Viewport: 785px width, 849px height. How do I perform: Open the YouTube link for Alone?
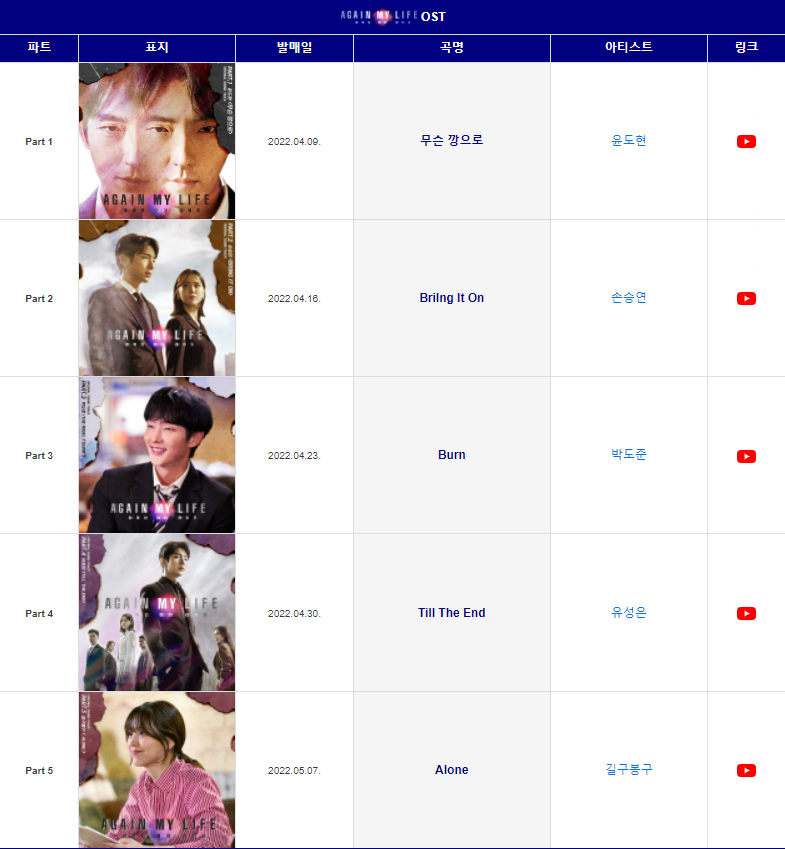(746, 770)
